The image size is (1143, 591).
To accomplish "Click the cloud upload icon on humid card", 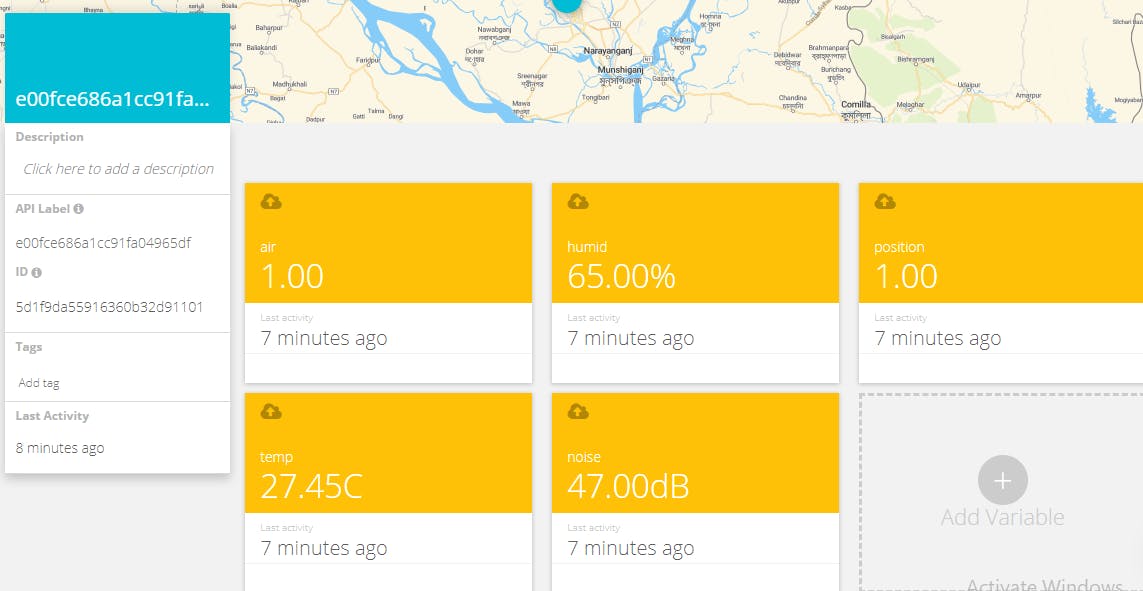I will click(578, 202).
